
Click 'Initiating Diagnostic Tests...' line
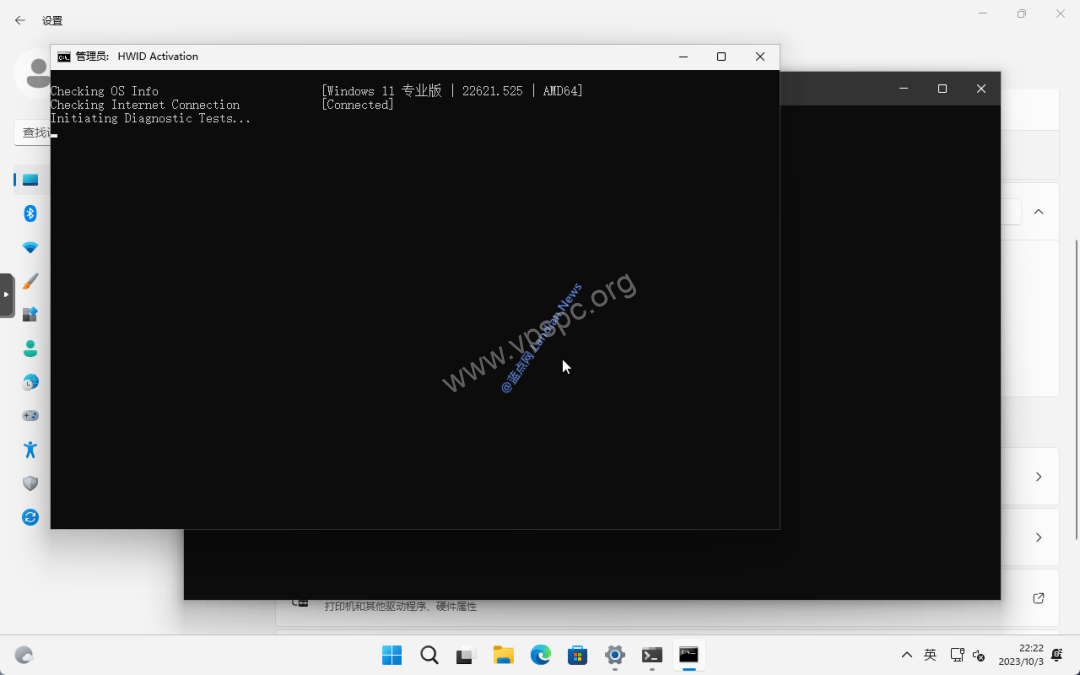tap(150, 118)
